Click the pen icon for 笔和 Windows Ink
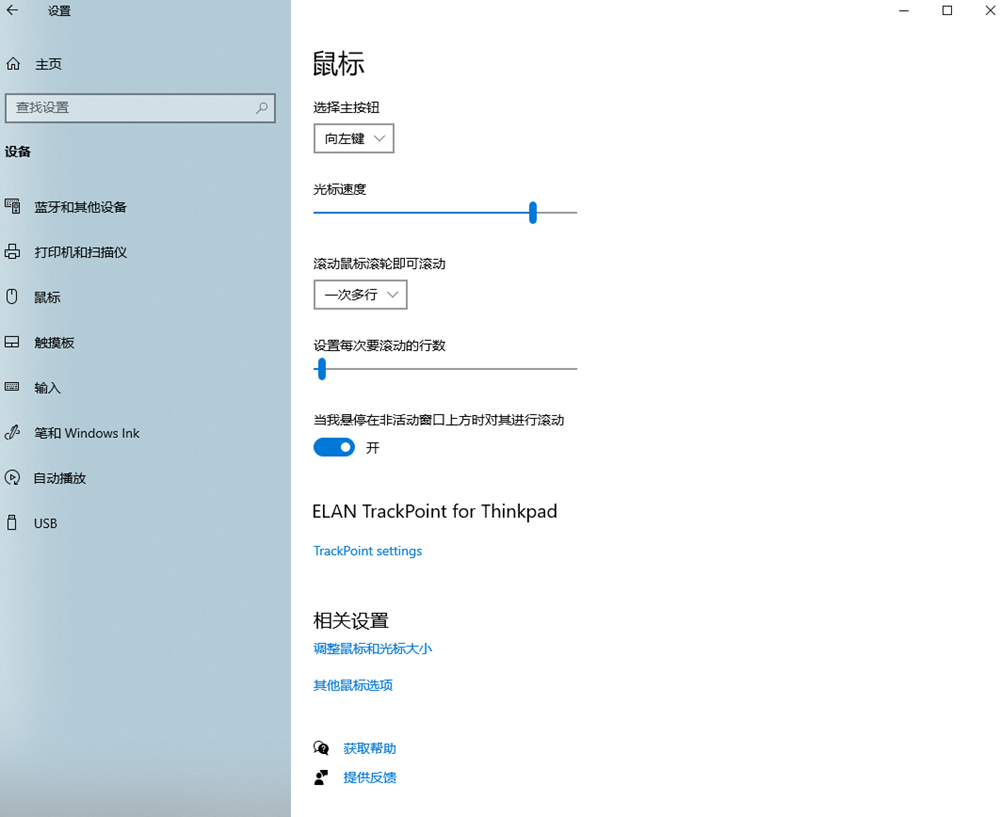 tap(13, 433)
